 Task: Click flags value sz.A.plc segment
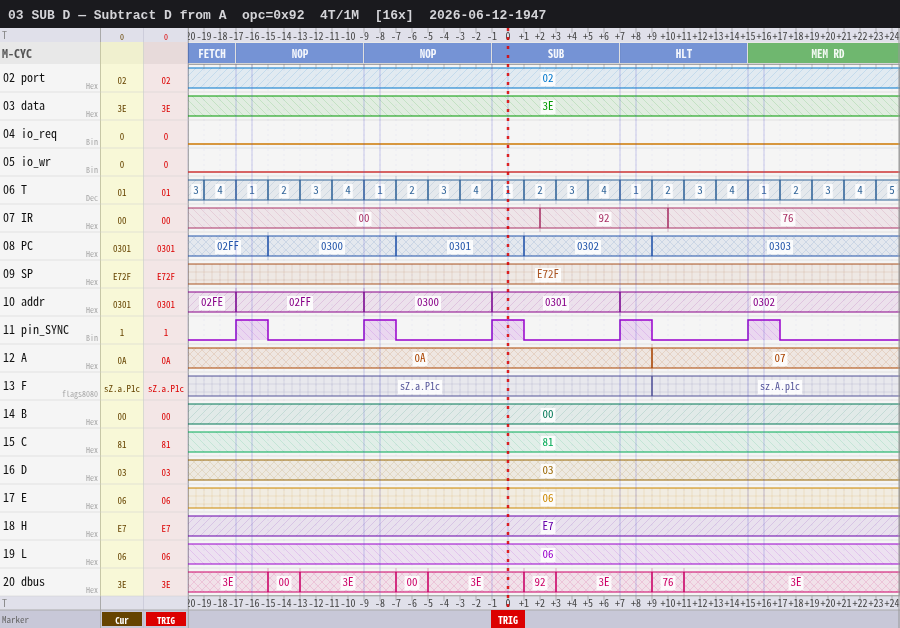pos(776,386)
